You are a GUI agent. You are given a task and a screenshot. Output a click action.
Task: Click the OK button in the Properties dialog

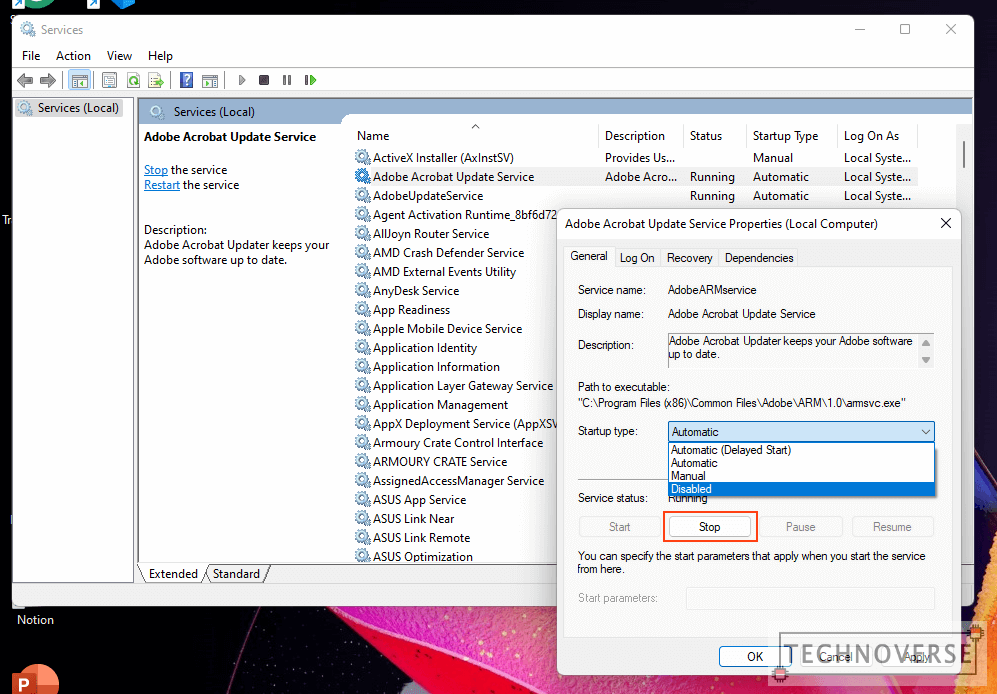coord(755,656)
